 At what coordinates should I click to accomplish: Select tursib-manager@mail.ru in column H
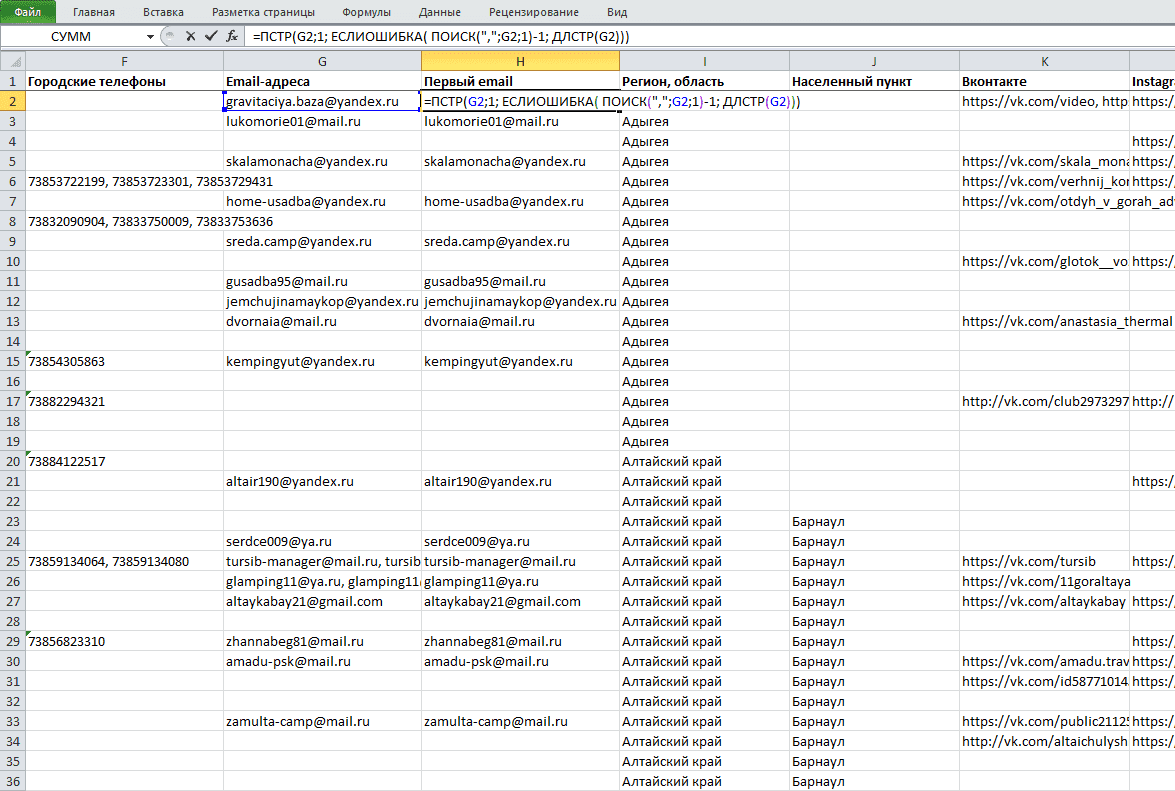520,561
